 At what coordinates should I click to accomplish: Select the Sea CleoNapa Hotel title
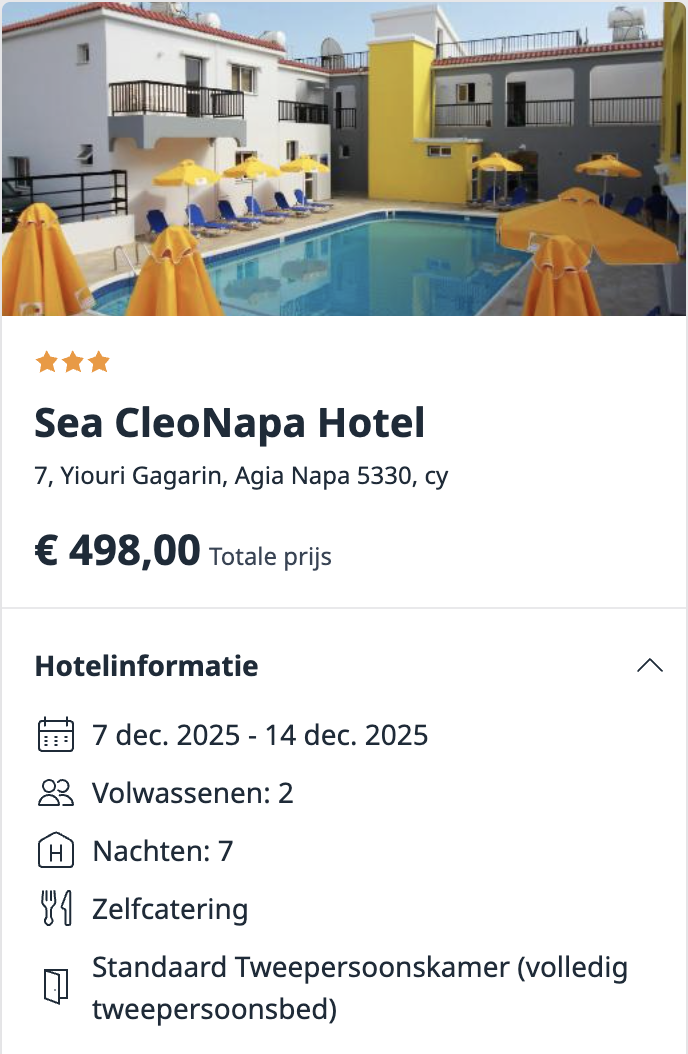coord(230,422)
